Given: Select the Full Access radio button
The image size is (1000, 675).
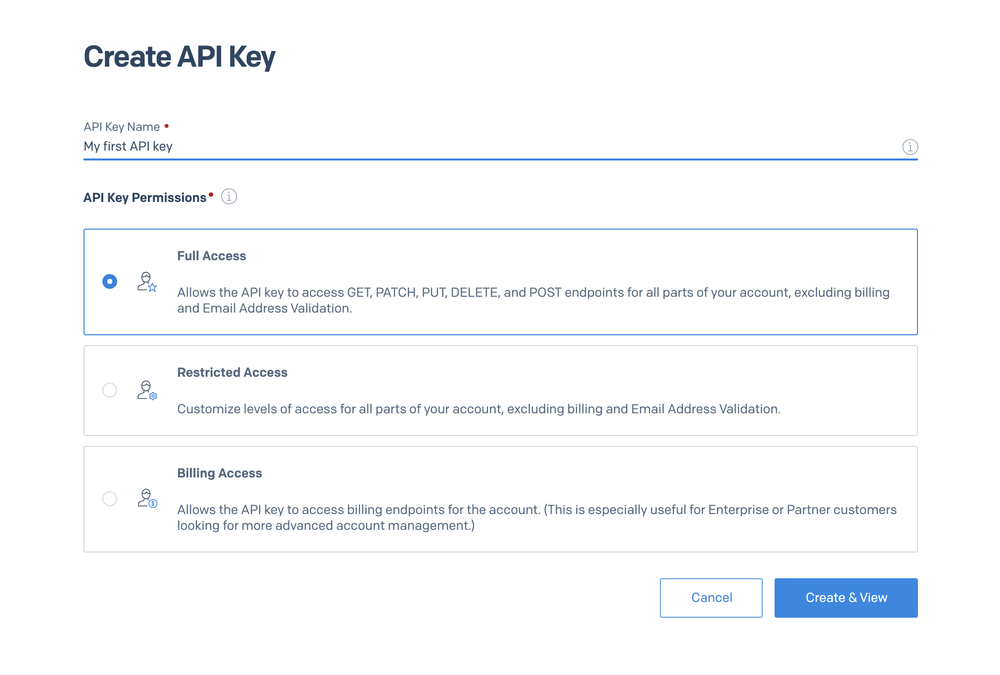Looking at the screenshot, I should 110,281.
